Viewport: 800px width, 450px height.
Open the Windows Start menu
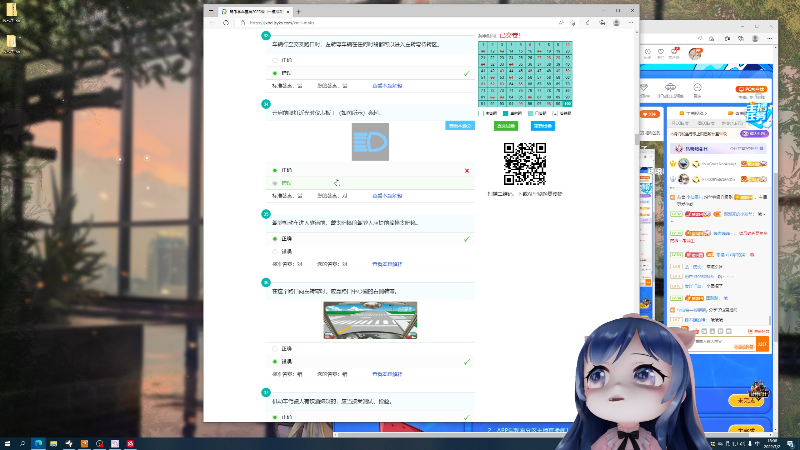[x=8, y=444]
